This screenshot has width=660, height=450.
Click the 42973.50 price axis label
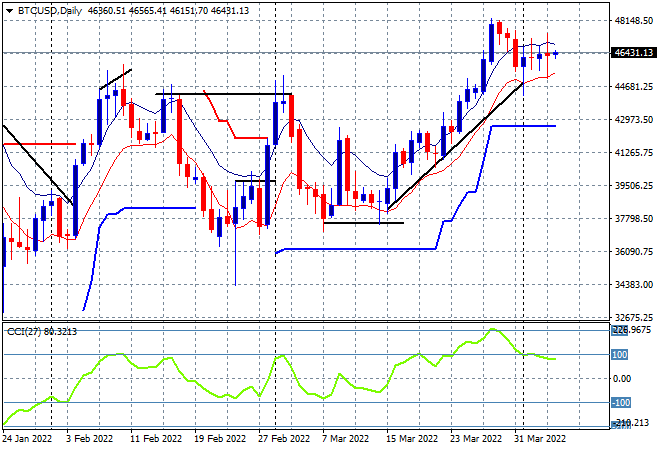[634, 120]
